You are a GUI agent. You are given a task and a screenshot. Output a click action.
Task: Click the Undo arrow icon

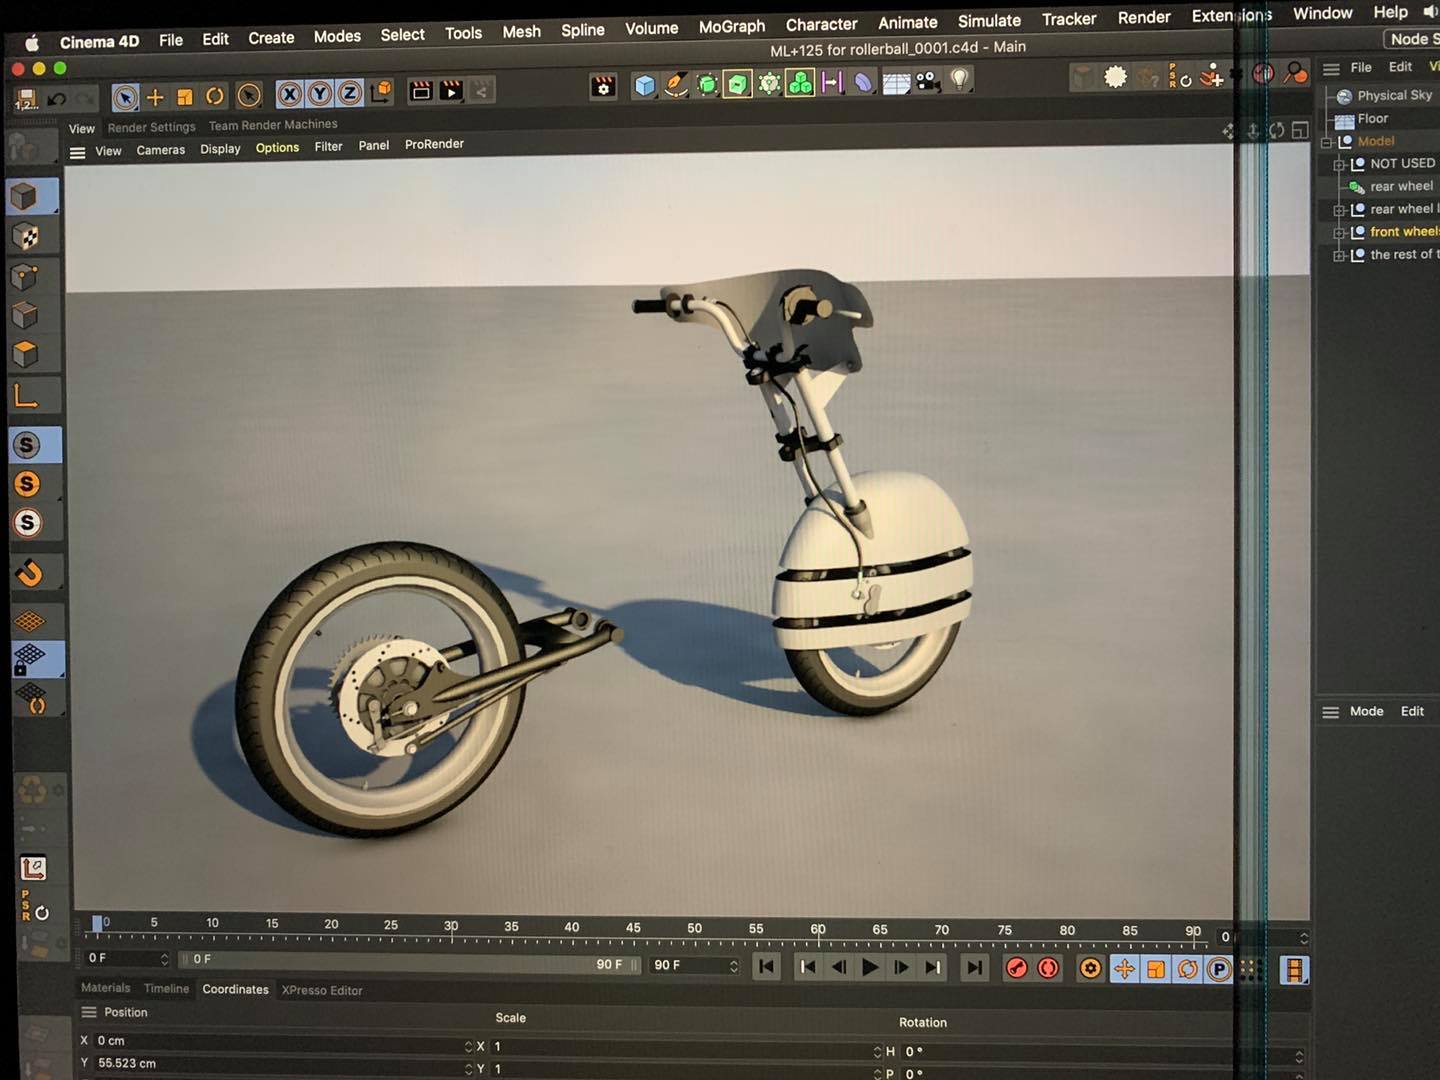pos(57,99)
